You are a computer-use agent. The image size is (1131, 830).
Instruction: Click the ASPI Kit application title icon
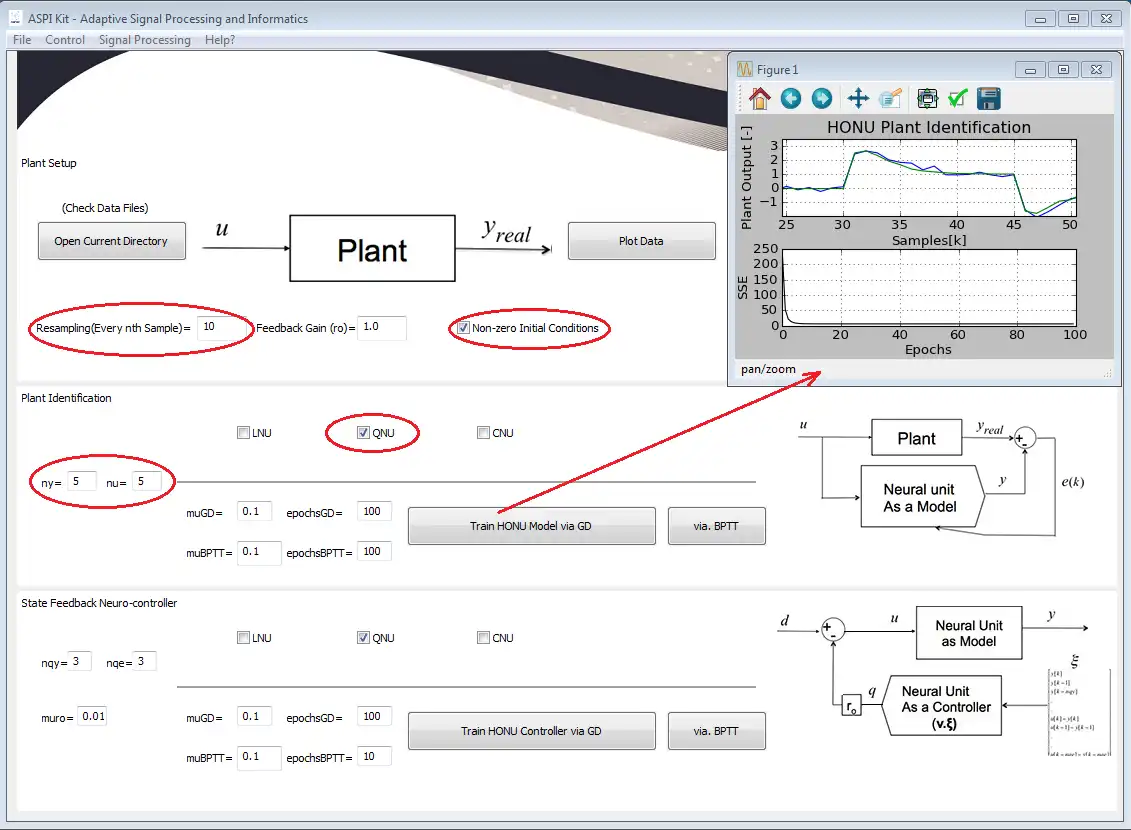(x=15, y=18)
